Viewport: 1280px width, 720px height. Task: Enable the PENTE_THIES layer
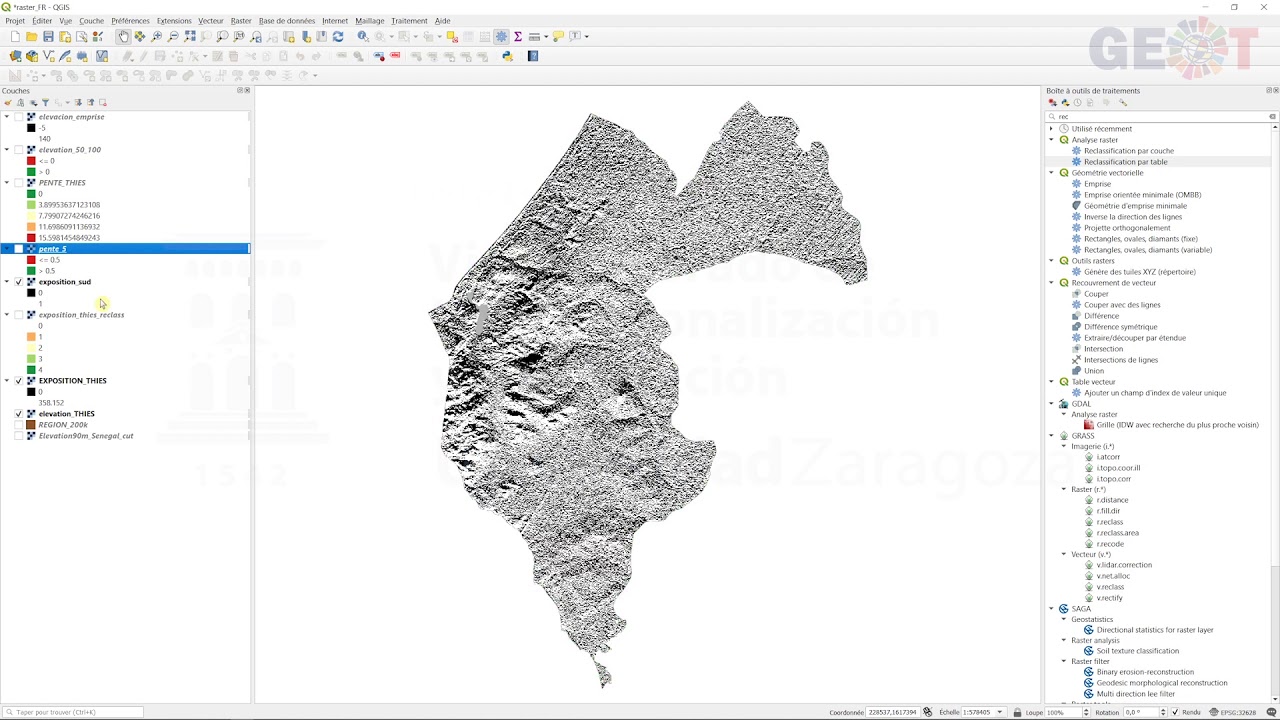[19, 183]
